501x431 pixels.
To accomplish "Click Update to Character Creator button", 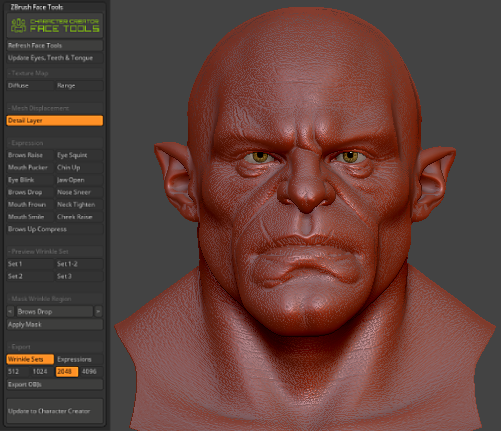I will 55,411.
